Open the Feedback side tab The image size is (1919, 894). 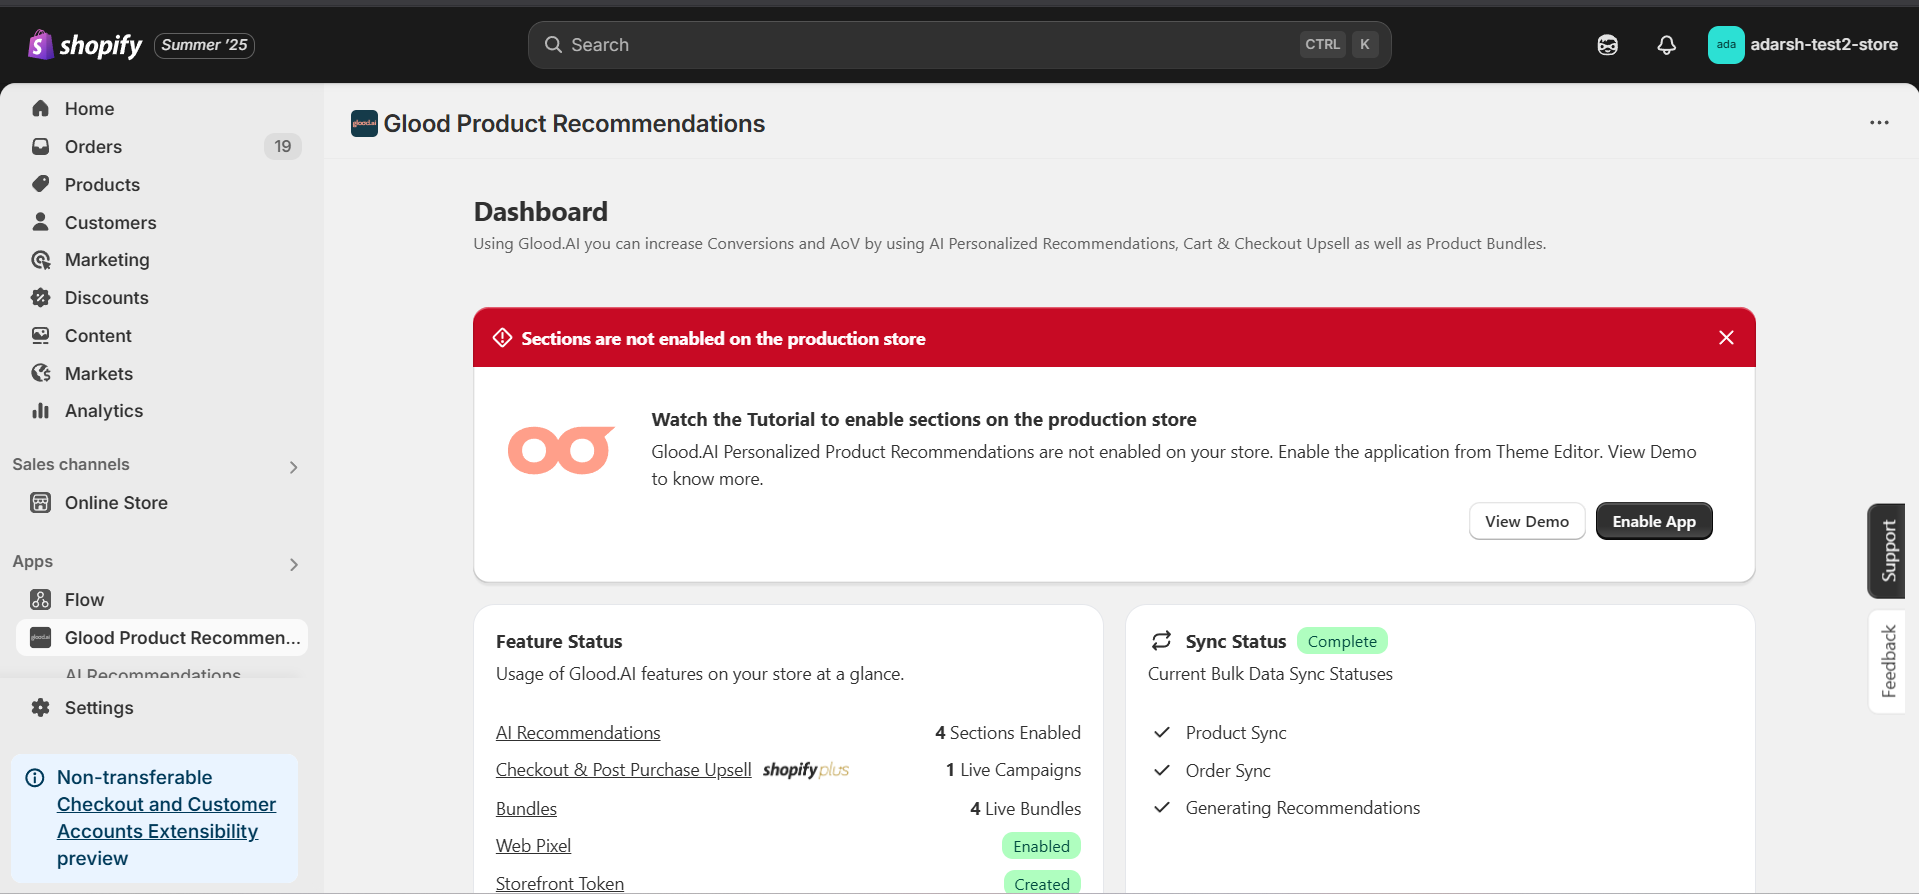(1887, 661)
